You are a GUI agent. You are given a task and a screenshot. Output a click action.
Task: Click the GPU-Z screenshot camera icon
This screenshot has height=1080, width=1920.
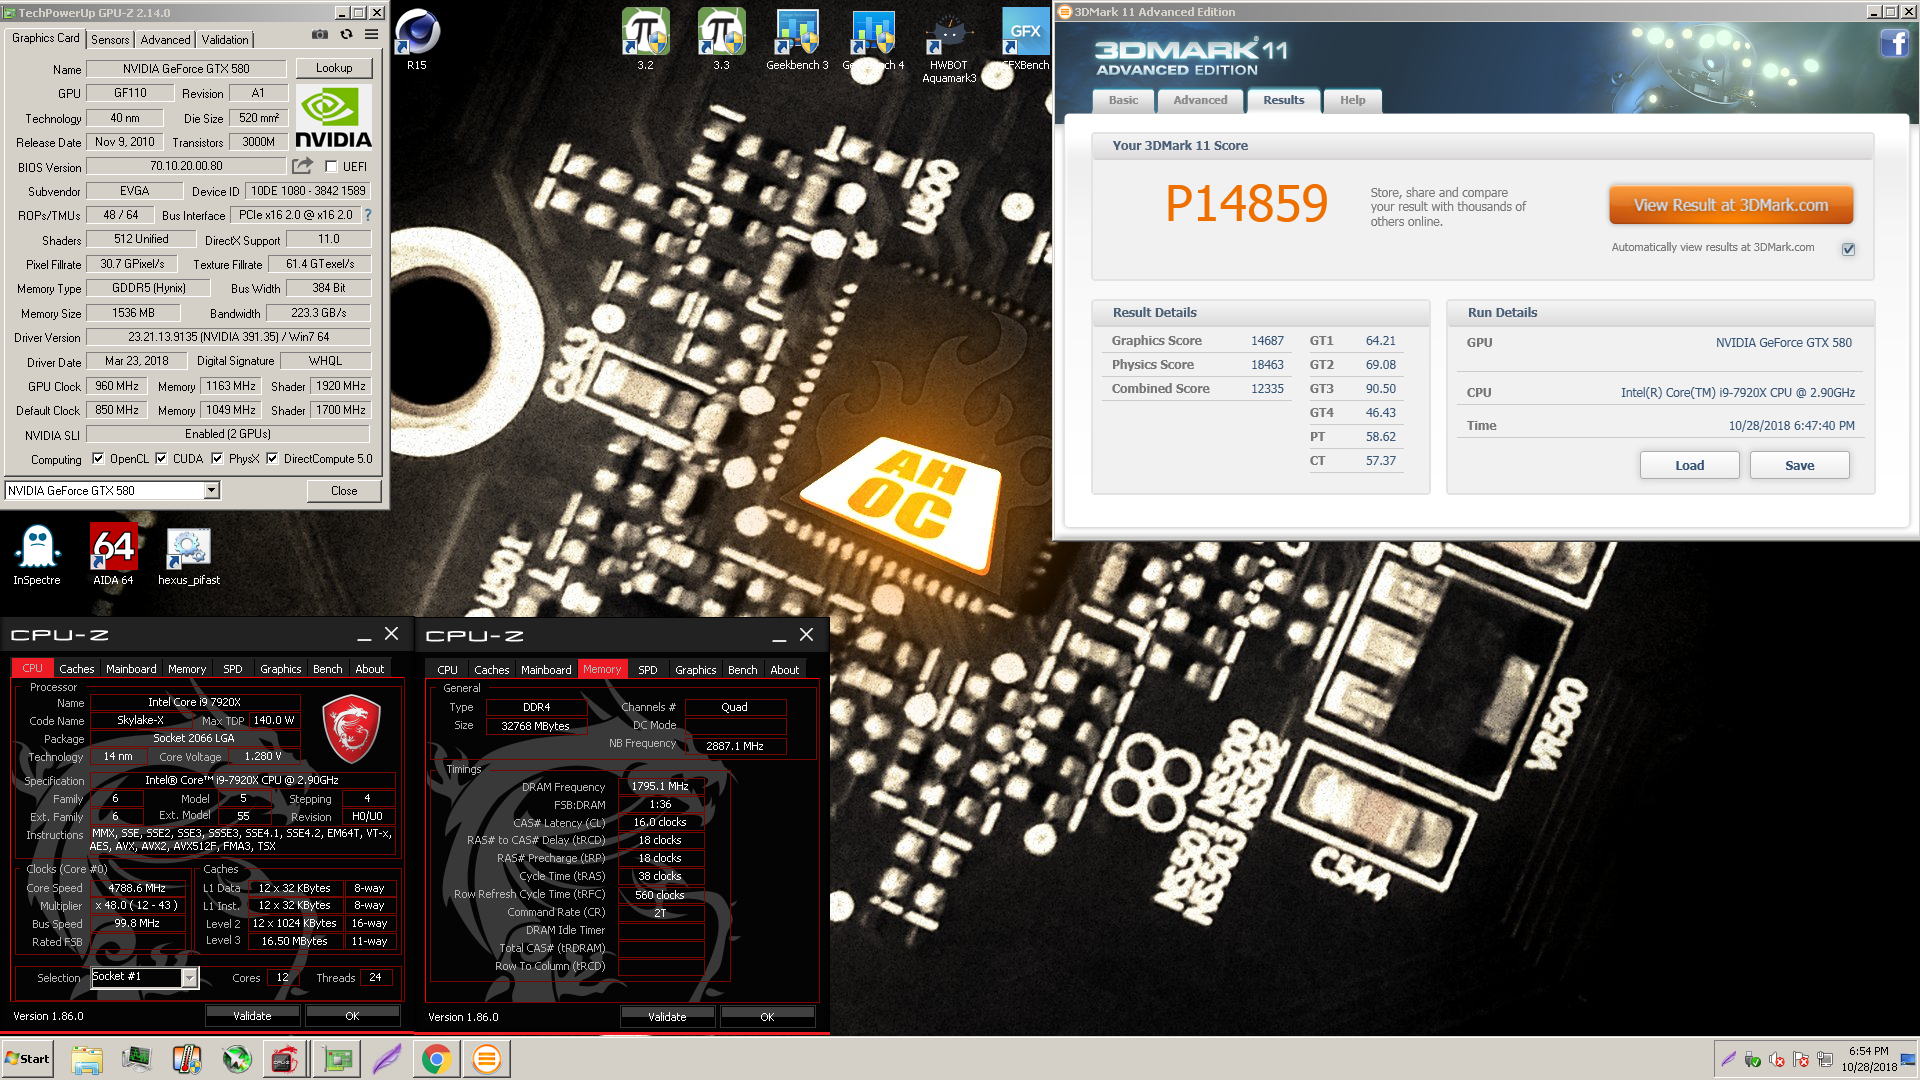point(320,35)
